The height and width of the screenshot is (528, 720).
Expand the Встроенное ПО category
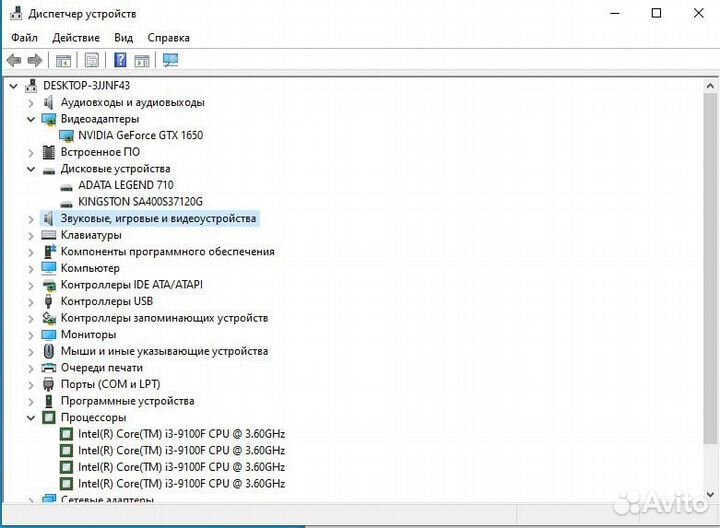pyautogui.click(x=31, y=152)
